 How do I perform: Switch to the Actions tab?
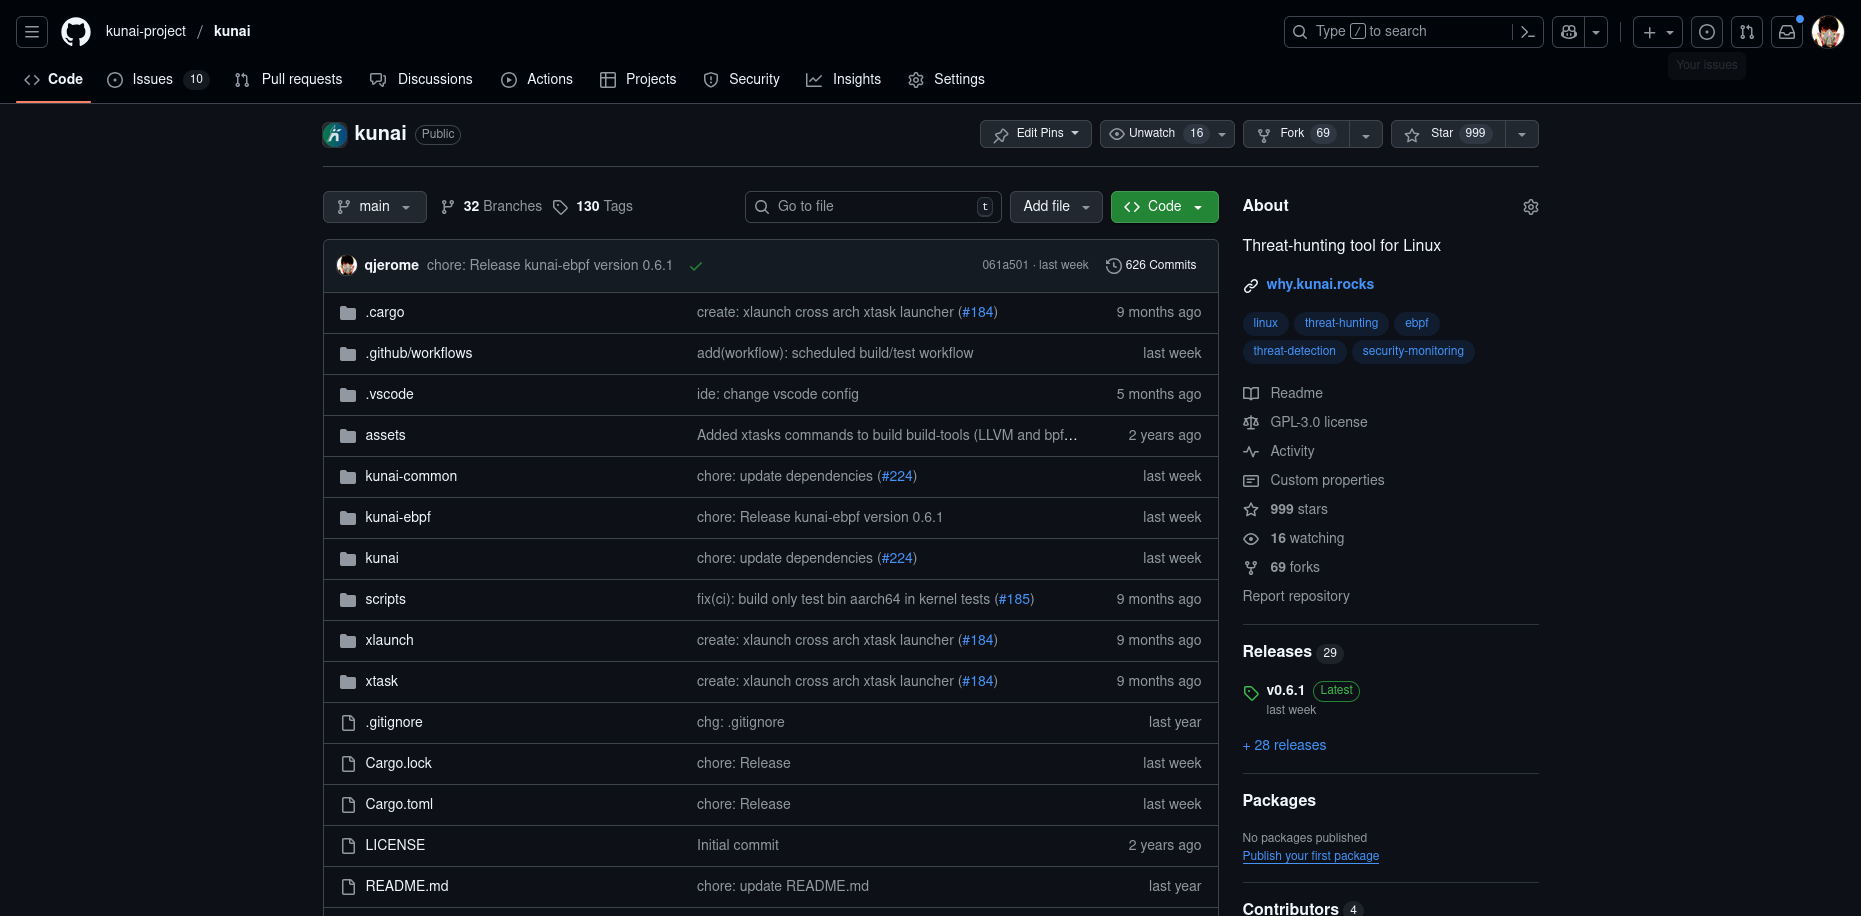pyautogui.click(x=537, y=79)
